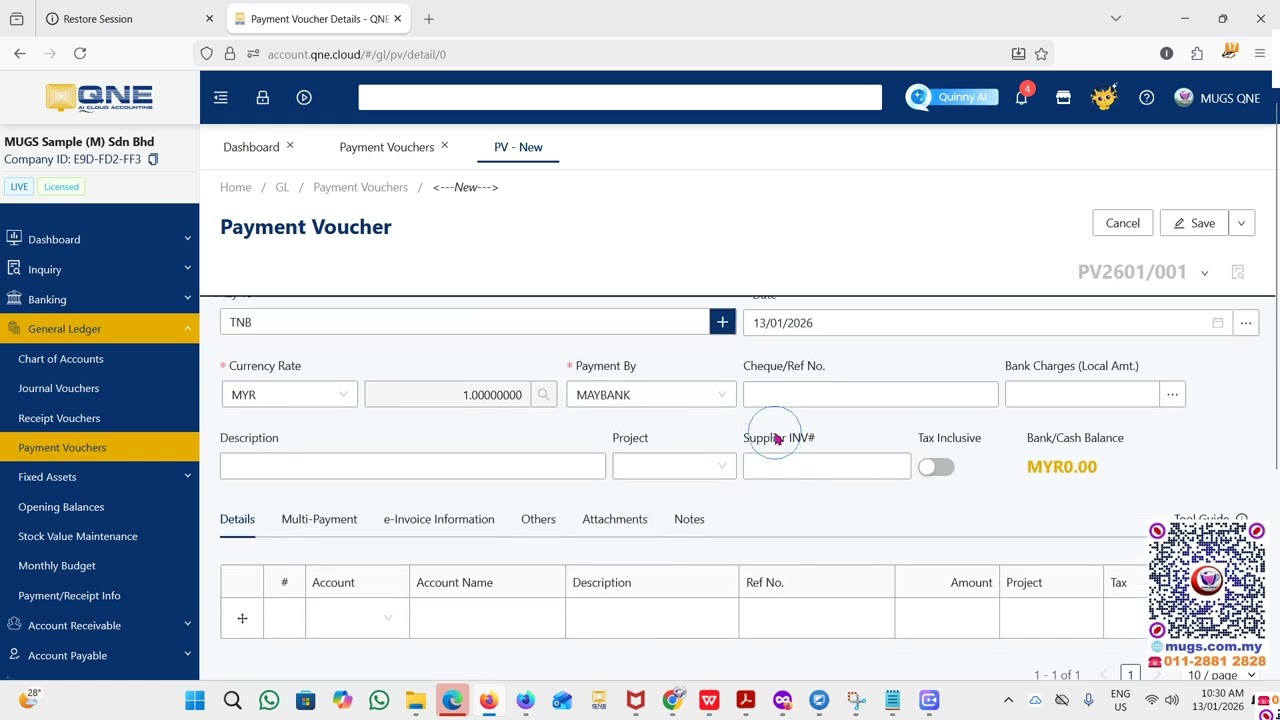
Task: Go to Home in the breadcrumb
Action: pos(236,187)
